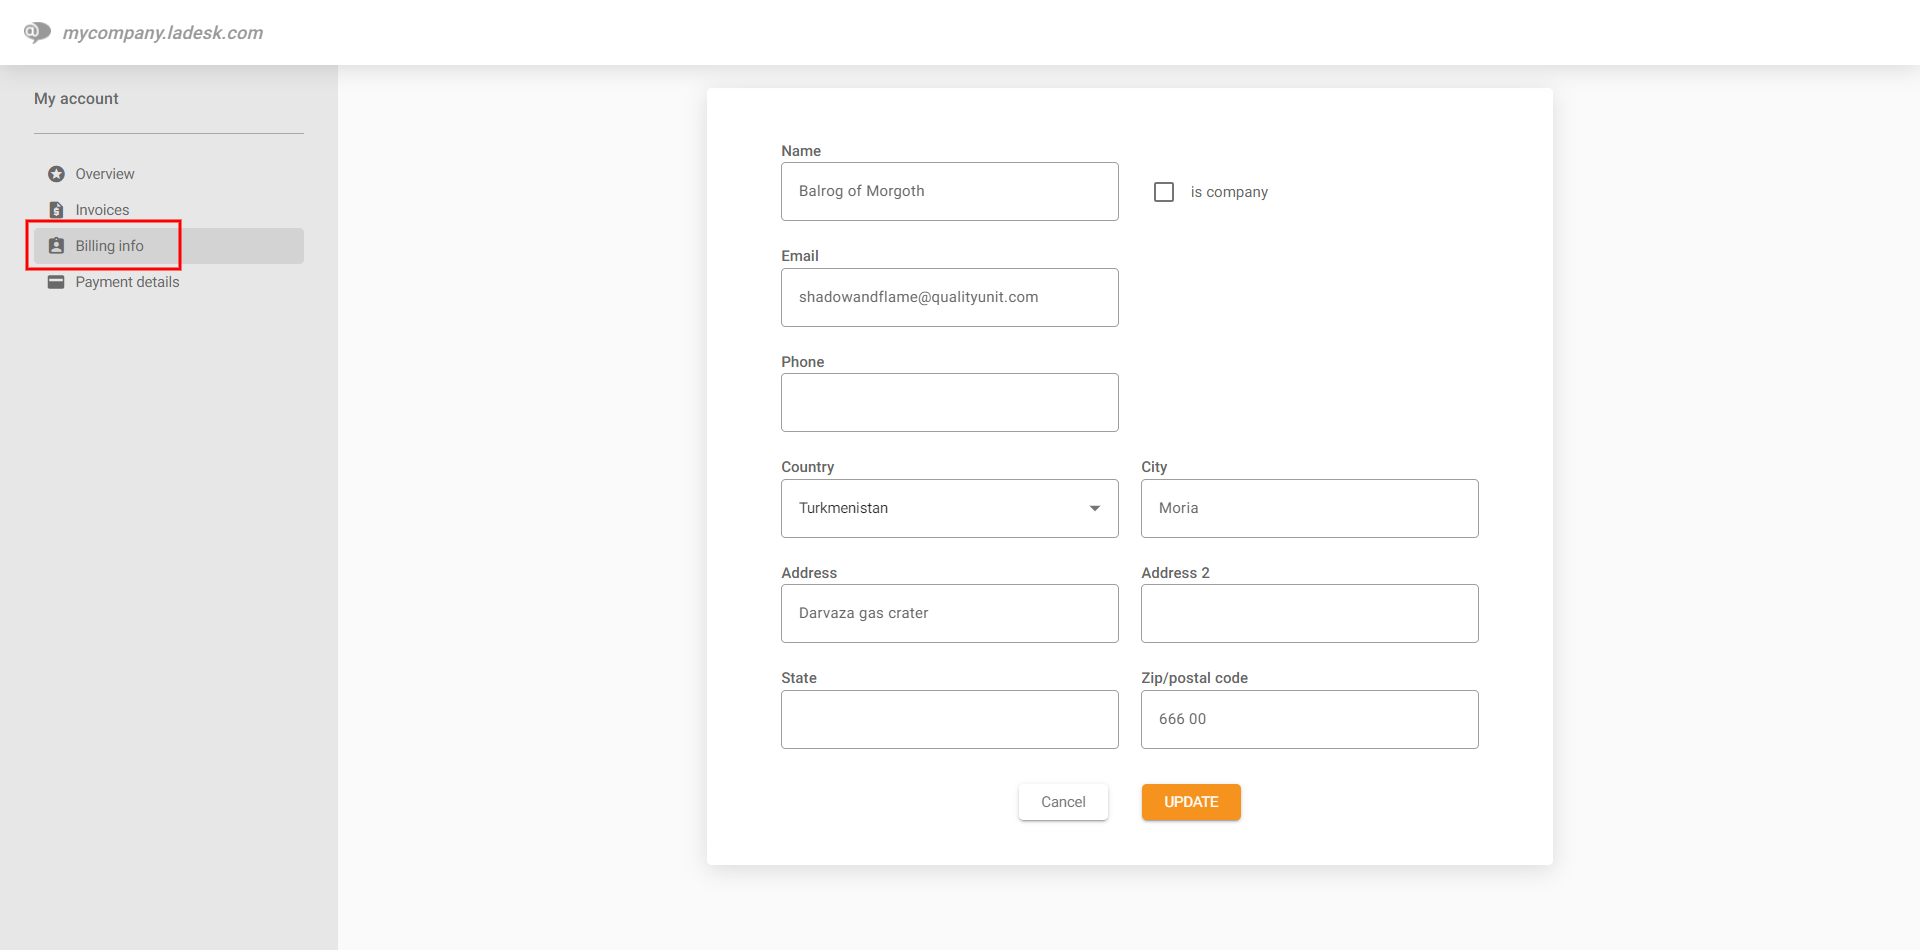Screen dimensions: 1921x950
Task: Click the mycompany.ladesk.com header link
Action: (163, 33)
